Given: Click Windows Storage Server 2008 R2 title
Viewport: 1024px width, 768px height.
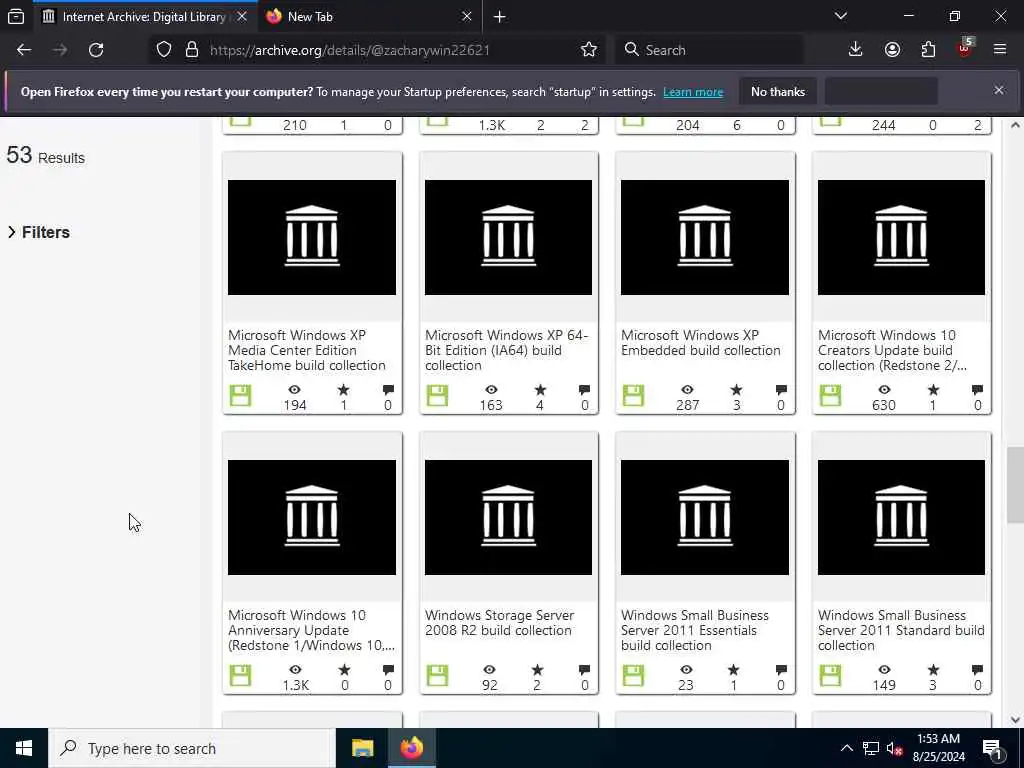Looking at the screenshot, I should pos(500,623).
